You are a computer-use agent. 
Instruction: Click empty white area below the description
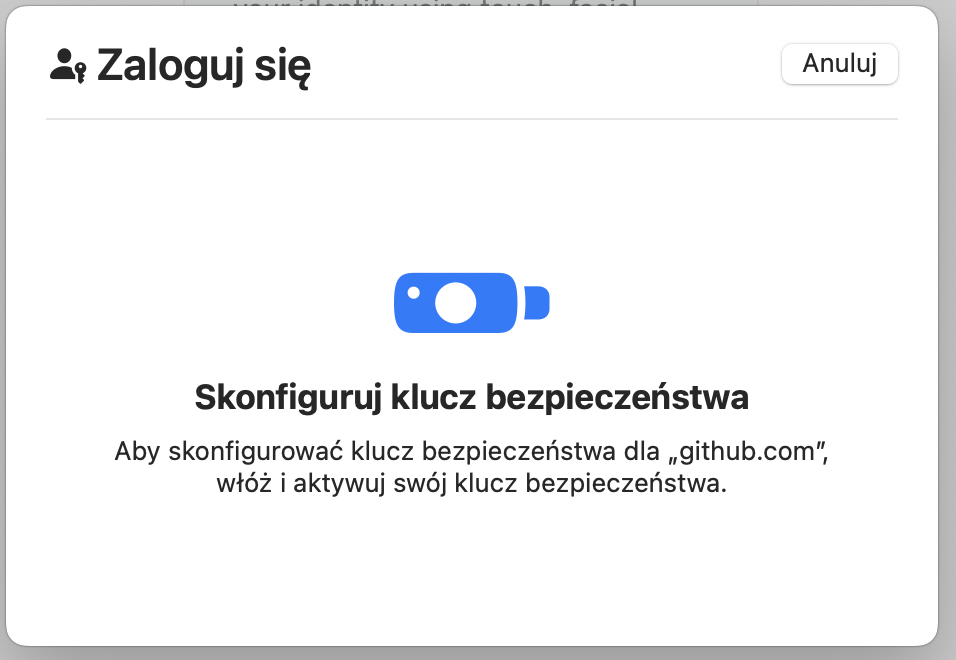[472, 567]
